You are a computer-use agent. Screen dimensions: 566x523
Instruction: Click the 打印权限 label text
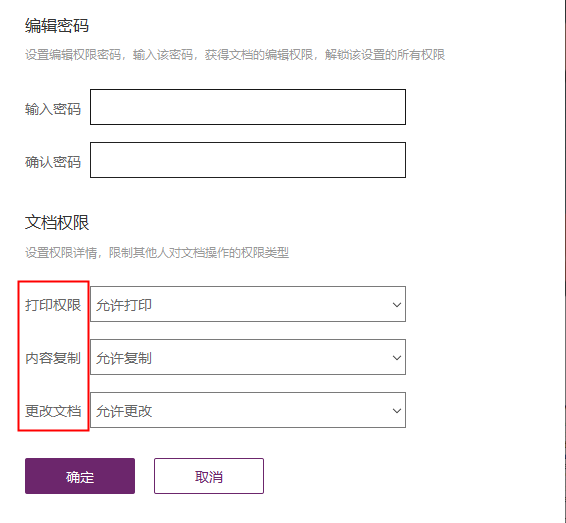53,305
